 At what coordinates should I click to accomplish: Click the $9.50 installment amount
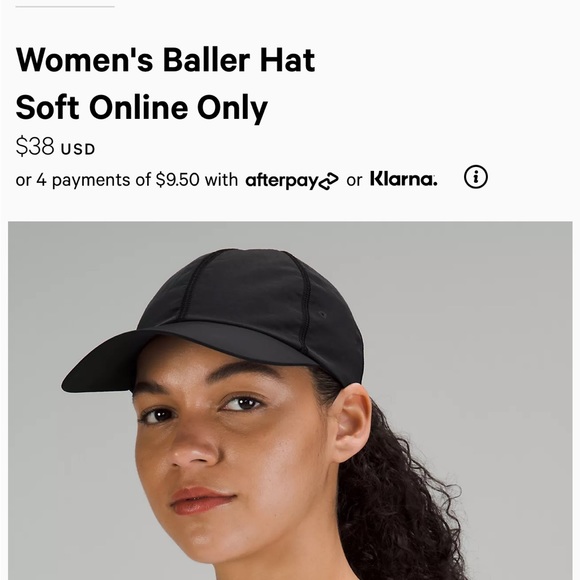point(178,180)
